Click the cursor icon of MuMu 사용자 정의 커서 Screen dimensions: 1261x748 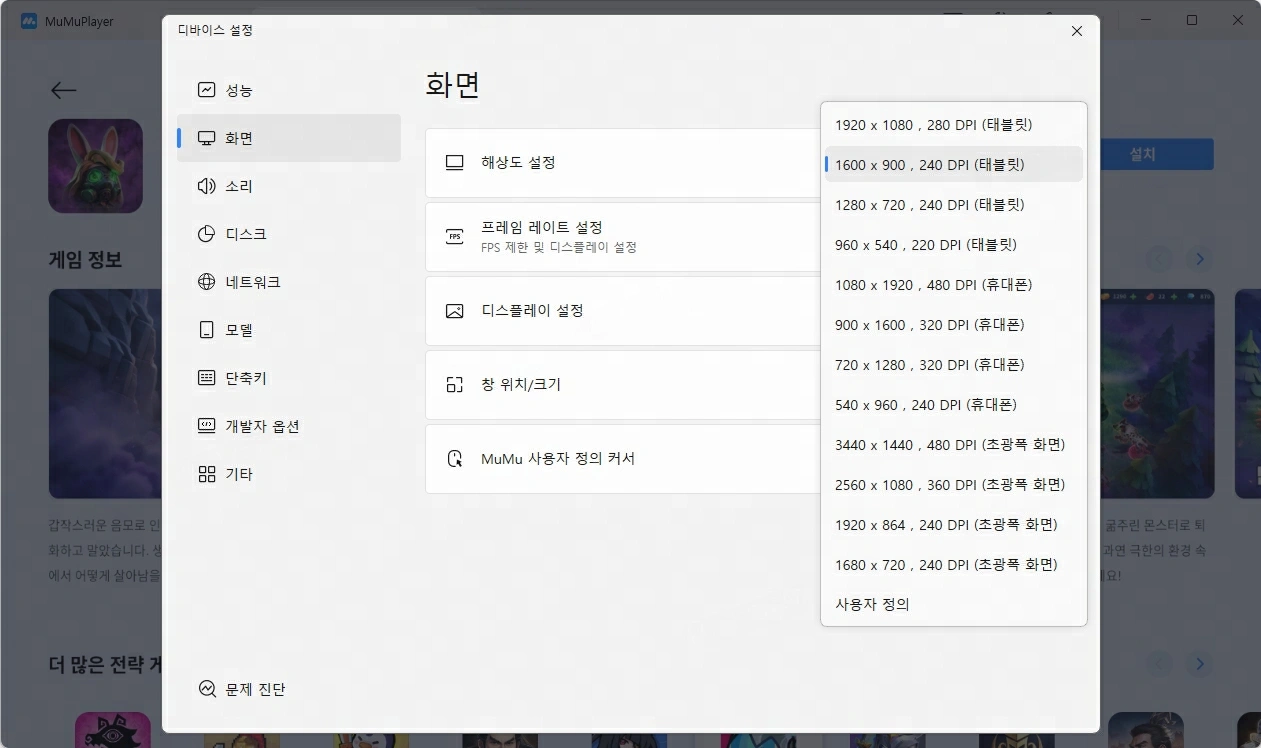tap(455, 459)
